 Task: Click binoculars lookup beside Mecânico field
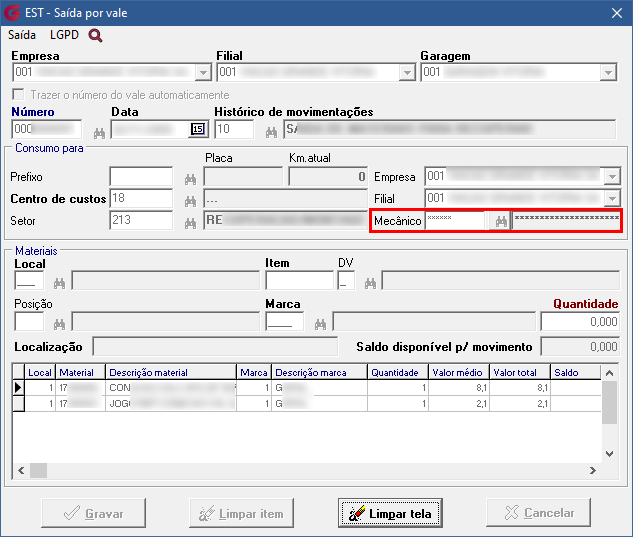501,221
